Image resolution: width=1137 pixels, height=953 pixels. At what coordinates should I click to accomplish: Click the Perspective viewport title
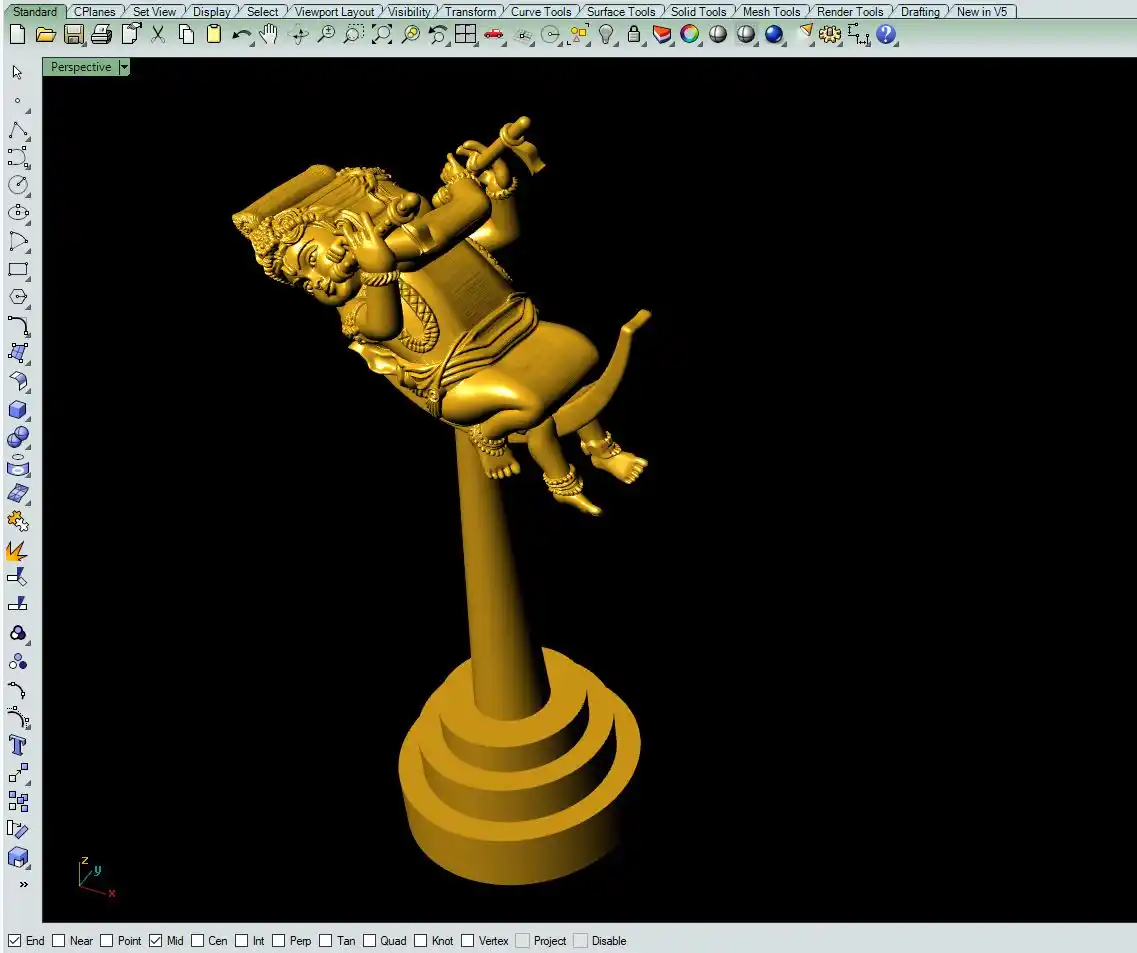81,67
